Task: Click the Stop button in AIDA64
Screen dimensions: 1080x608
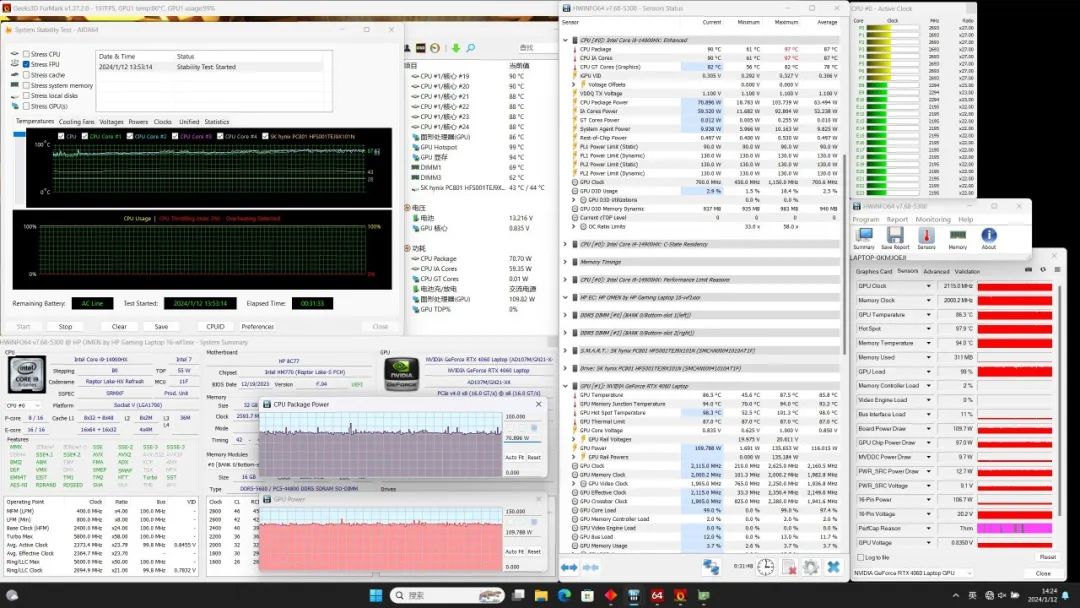Action: [65, 326]
